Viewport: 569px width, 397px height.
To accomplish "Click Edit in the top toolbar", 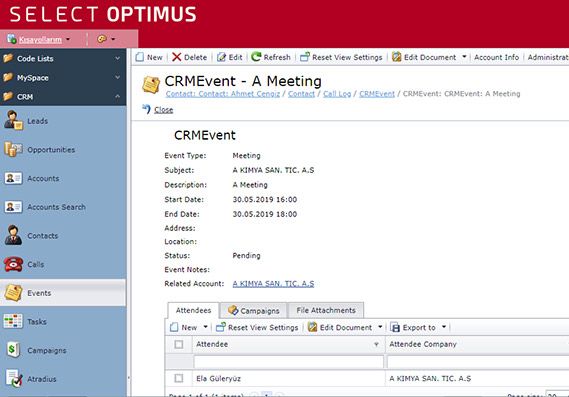I will click(230, 57).
